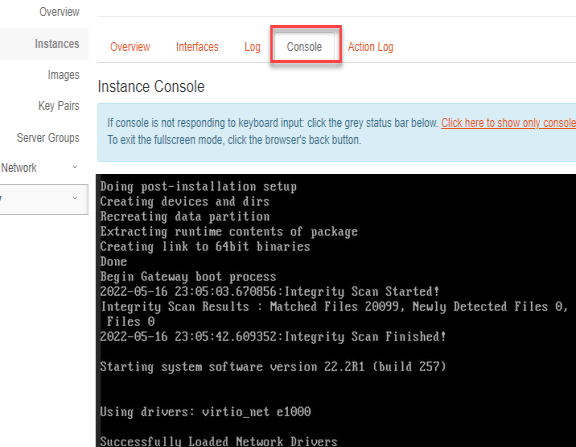Viewport: 576px width, 447px height.
Task: Click 'Creating devices and dirs' console line
Action: pos(185,202)
